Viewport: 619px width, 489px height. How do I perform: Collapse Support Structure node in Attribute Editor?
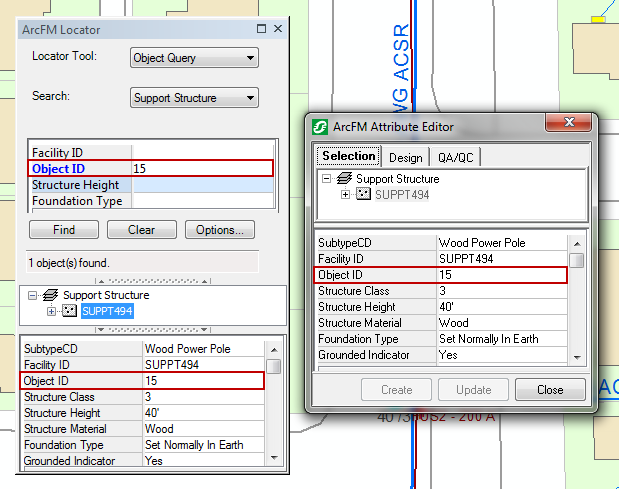pos(327,179)
